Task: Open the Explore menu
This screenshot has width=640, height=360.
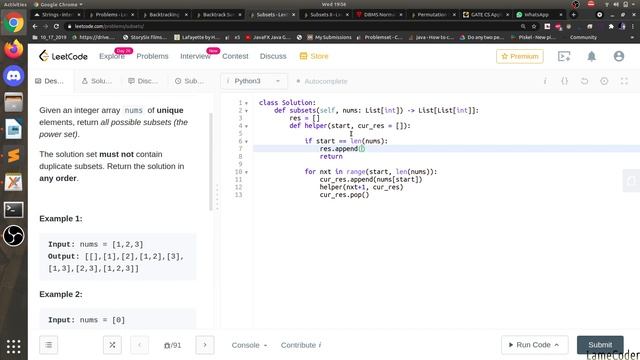Action: point(111,56)
